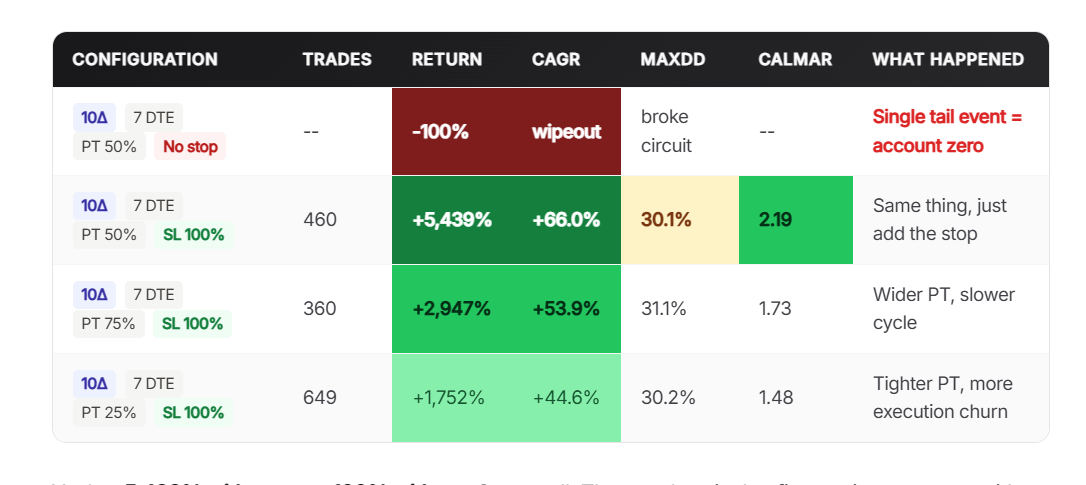1086x485 pixels.
Task: Click the CONFIGURATION column header
Action: [x=145, y=59]
